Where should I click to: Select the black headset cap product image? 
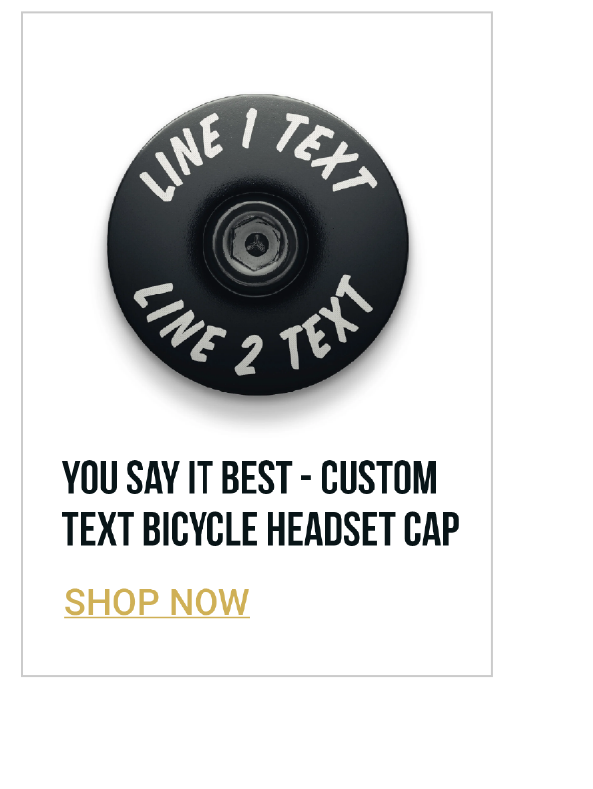pos(257,245)
